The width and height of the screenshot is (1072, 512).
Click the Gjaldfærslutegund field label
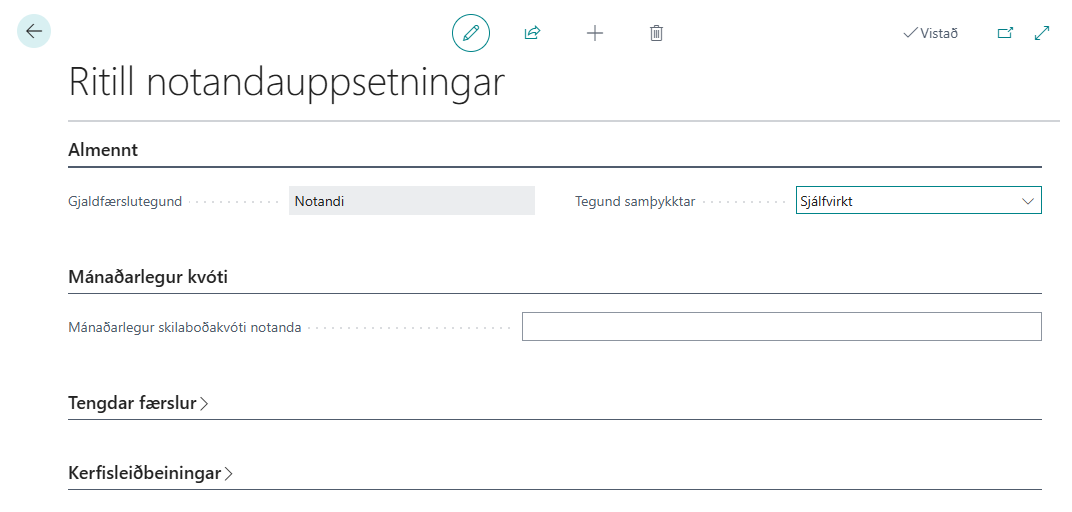click(x=125, y=202)
